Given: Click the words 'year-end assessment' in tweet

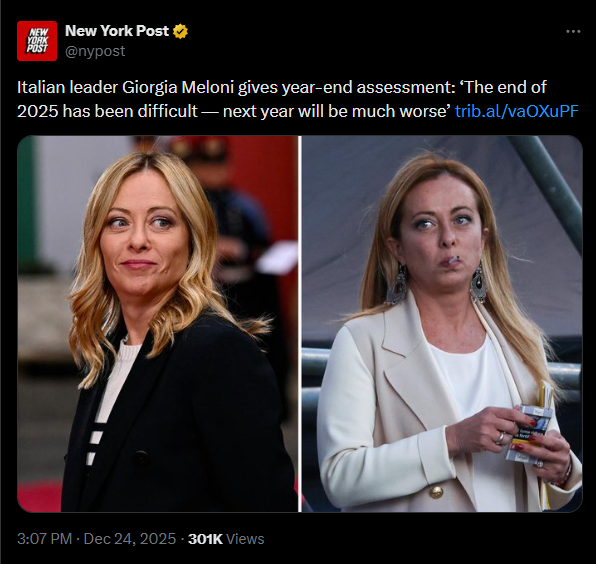Looking at the screenshot, I should click(x=365, y=87).
